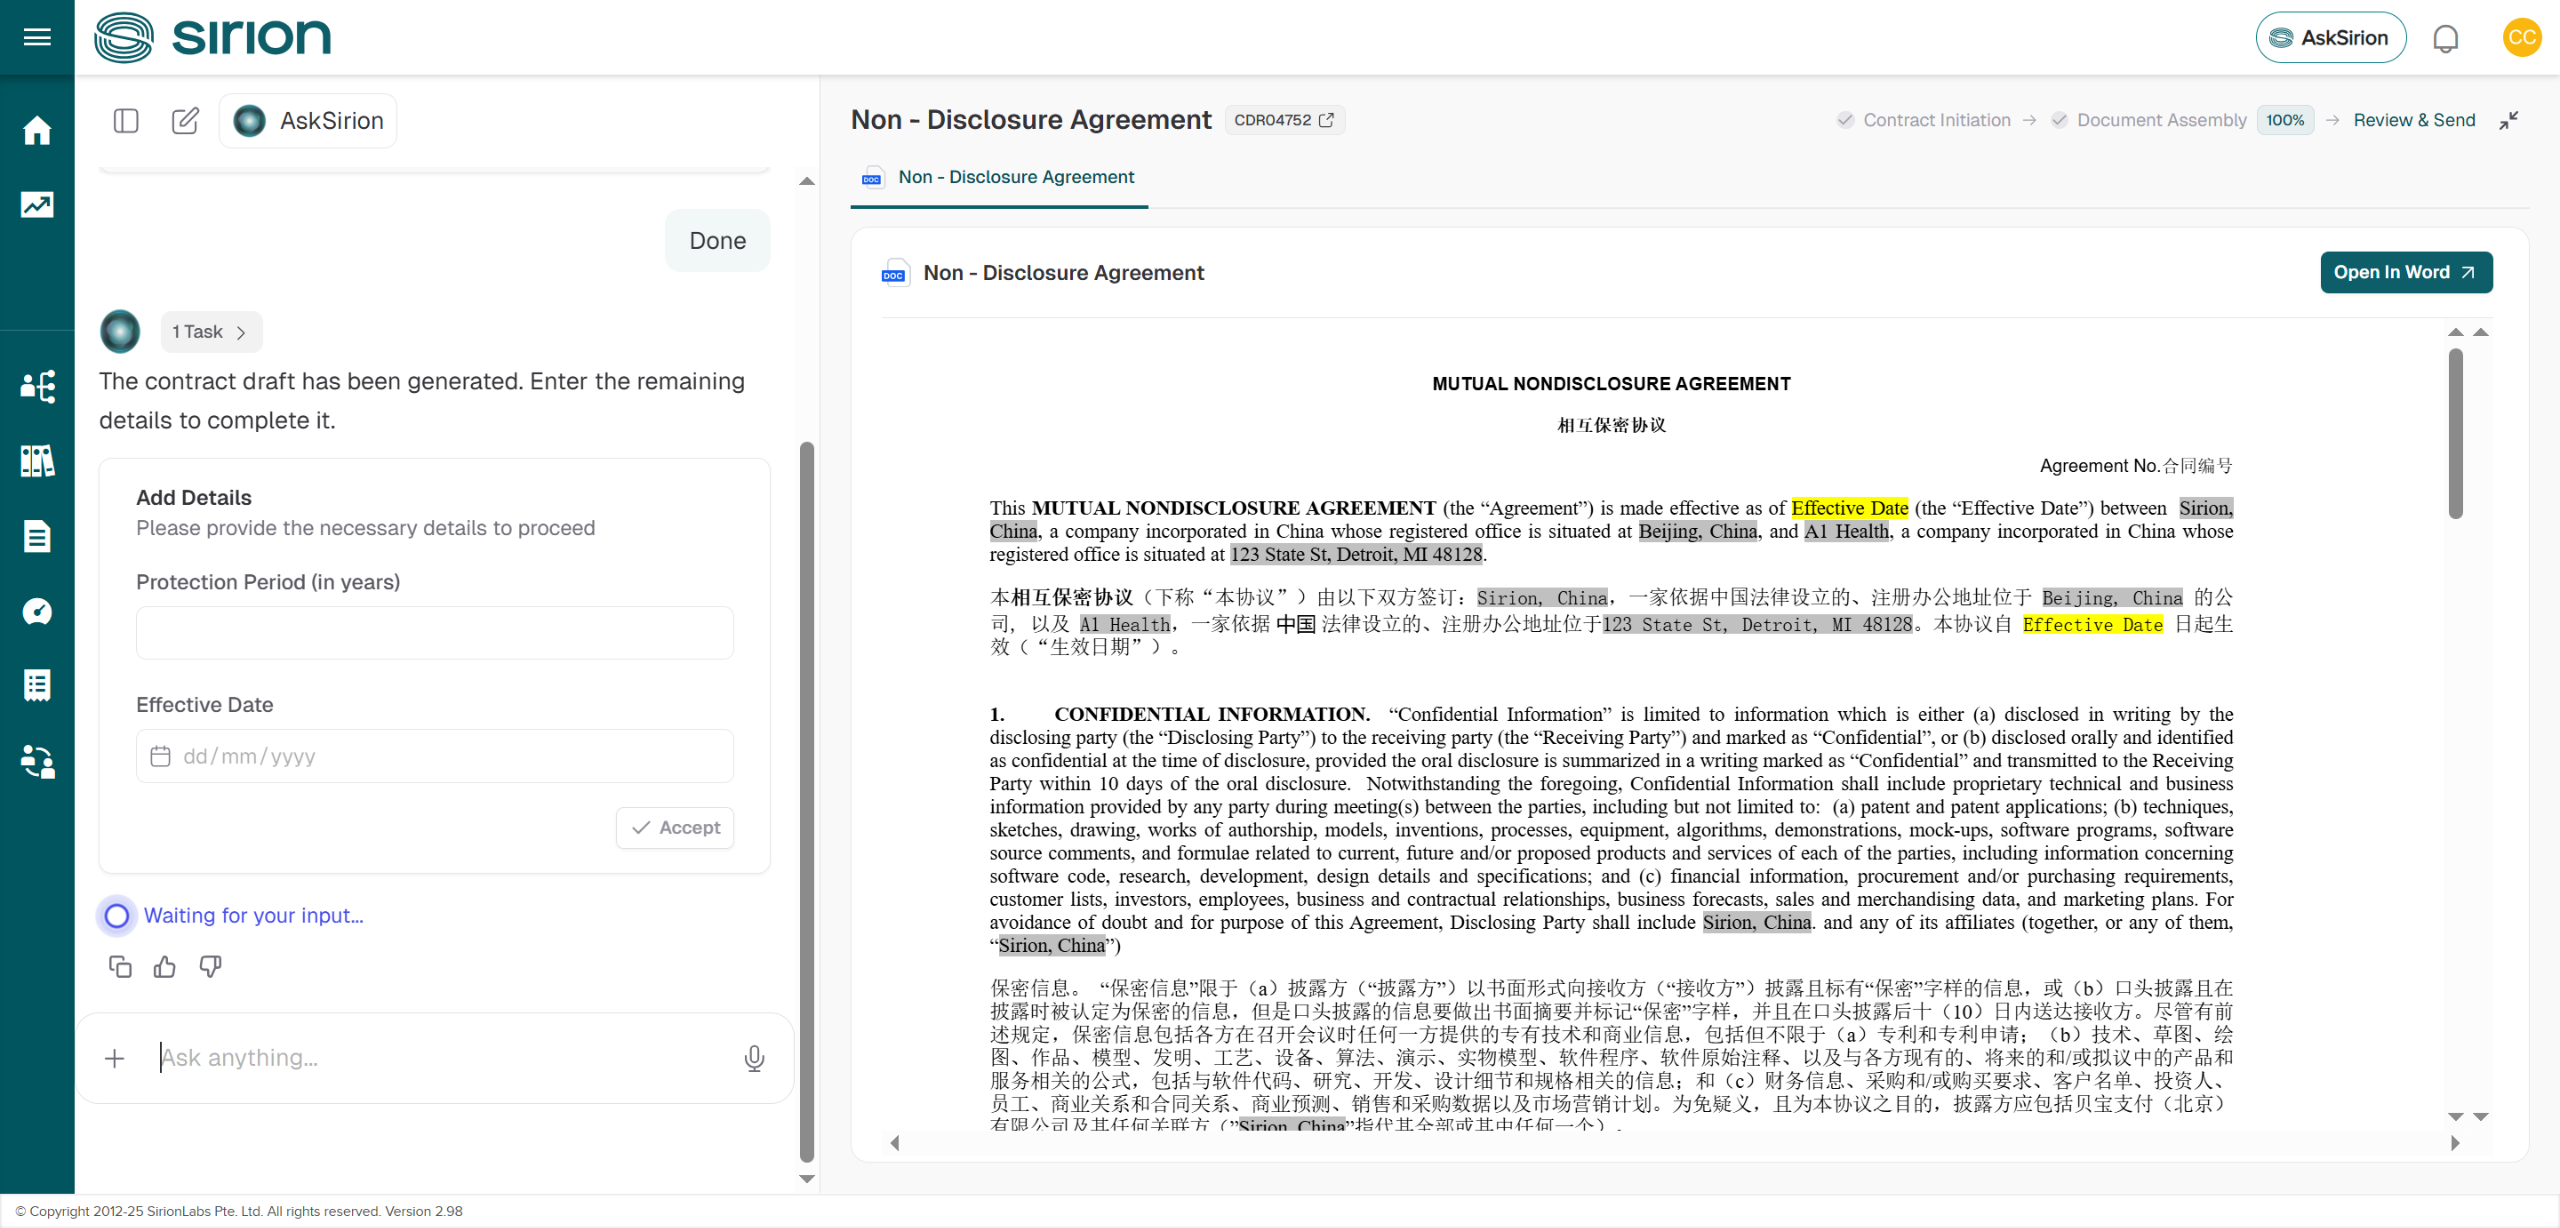Collapse the document view using shrink icon

[x=2508, y=121]
